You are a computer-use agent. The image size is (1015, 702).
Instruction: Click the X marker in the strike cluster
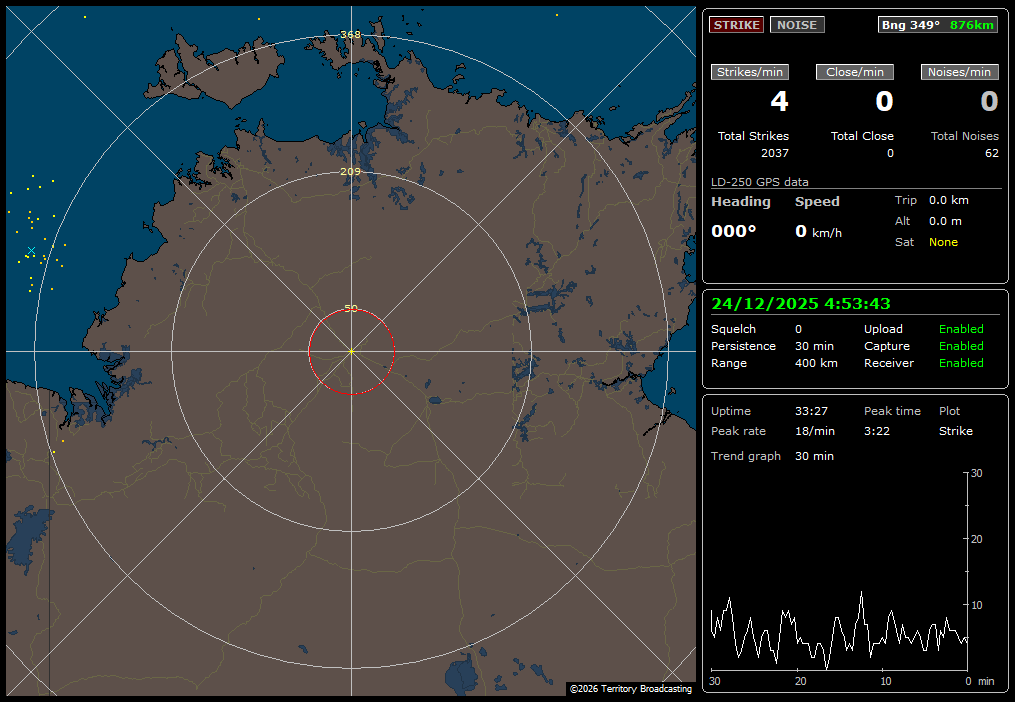tap(31, 250)
